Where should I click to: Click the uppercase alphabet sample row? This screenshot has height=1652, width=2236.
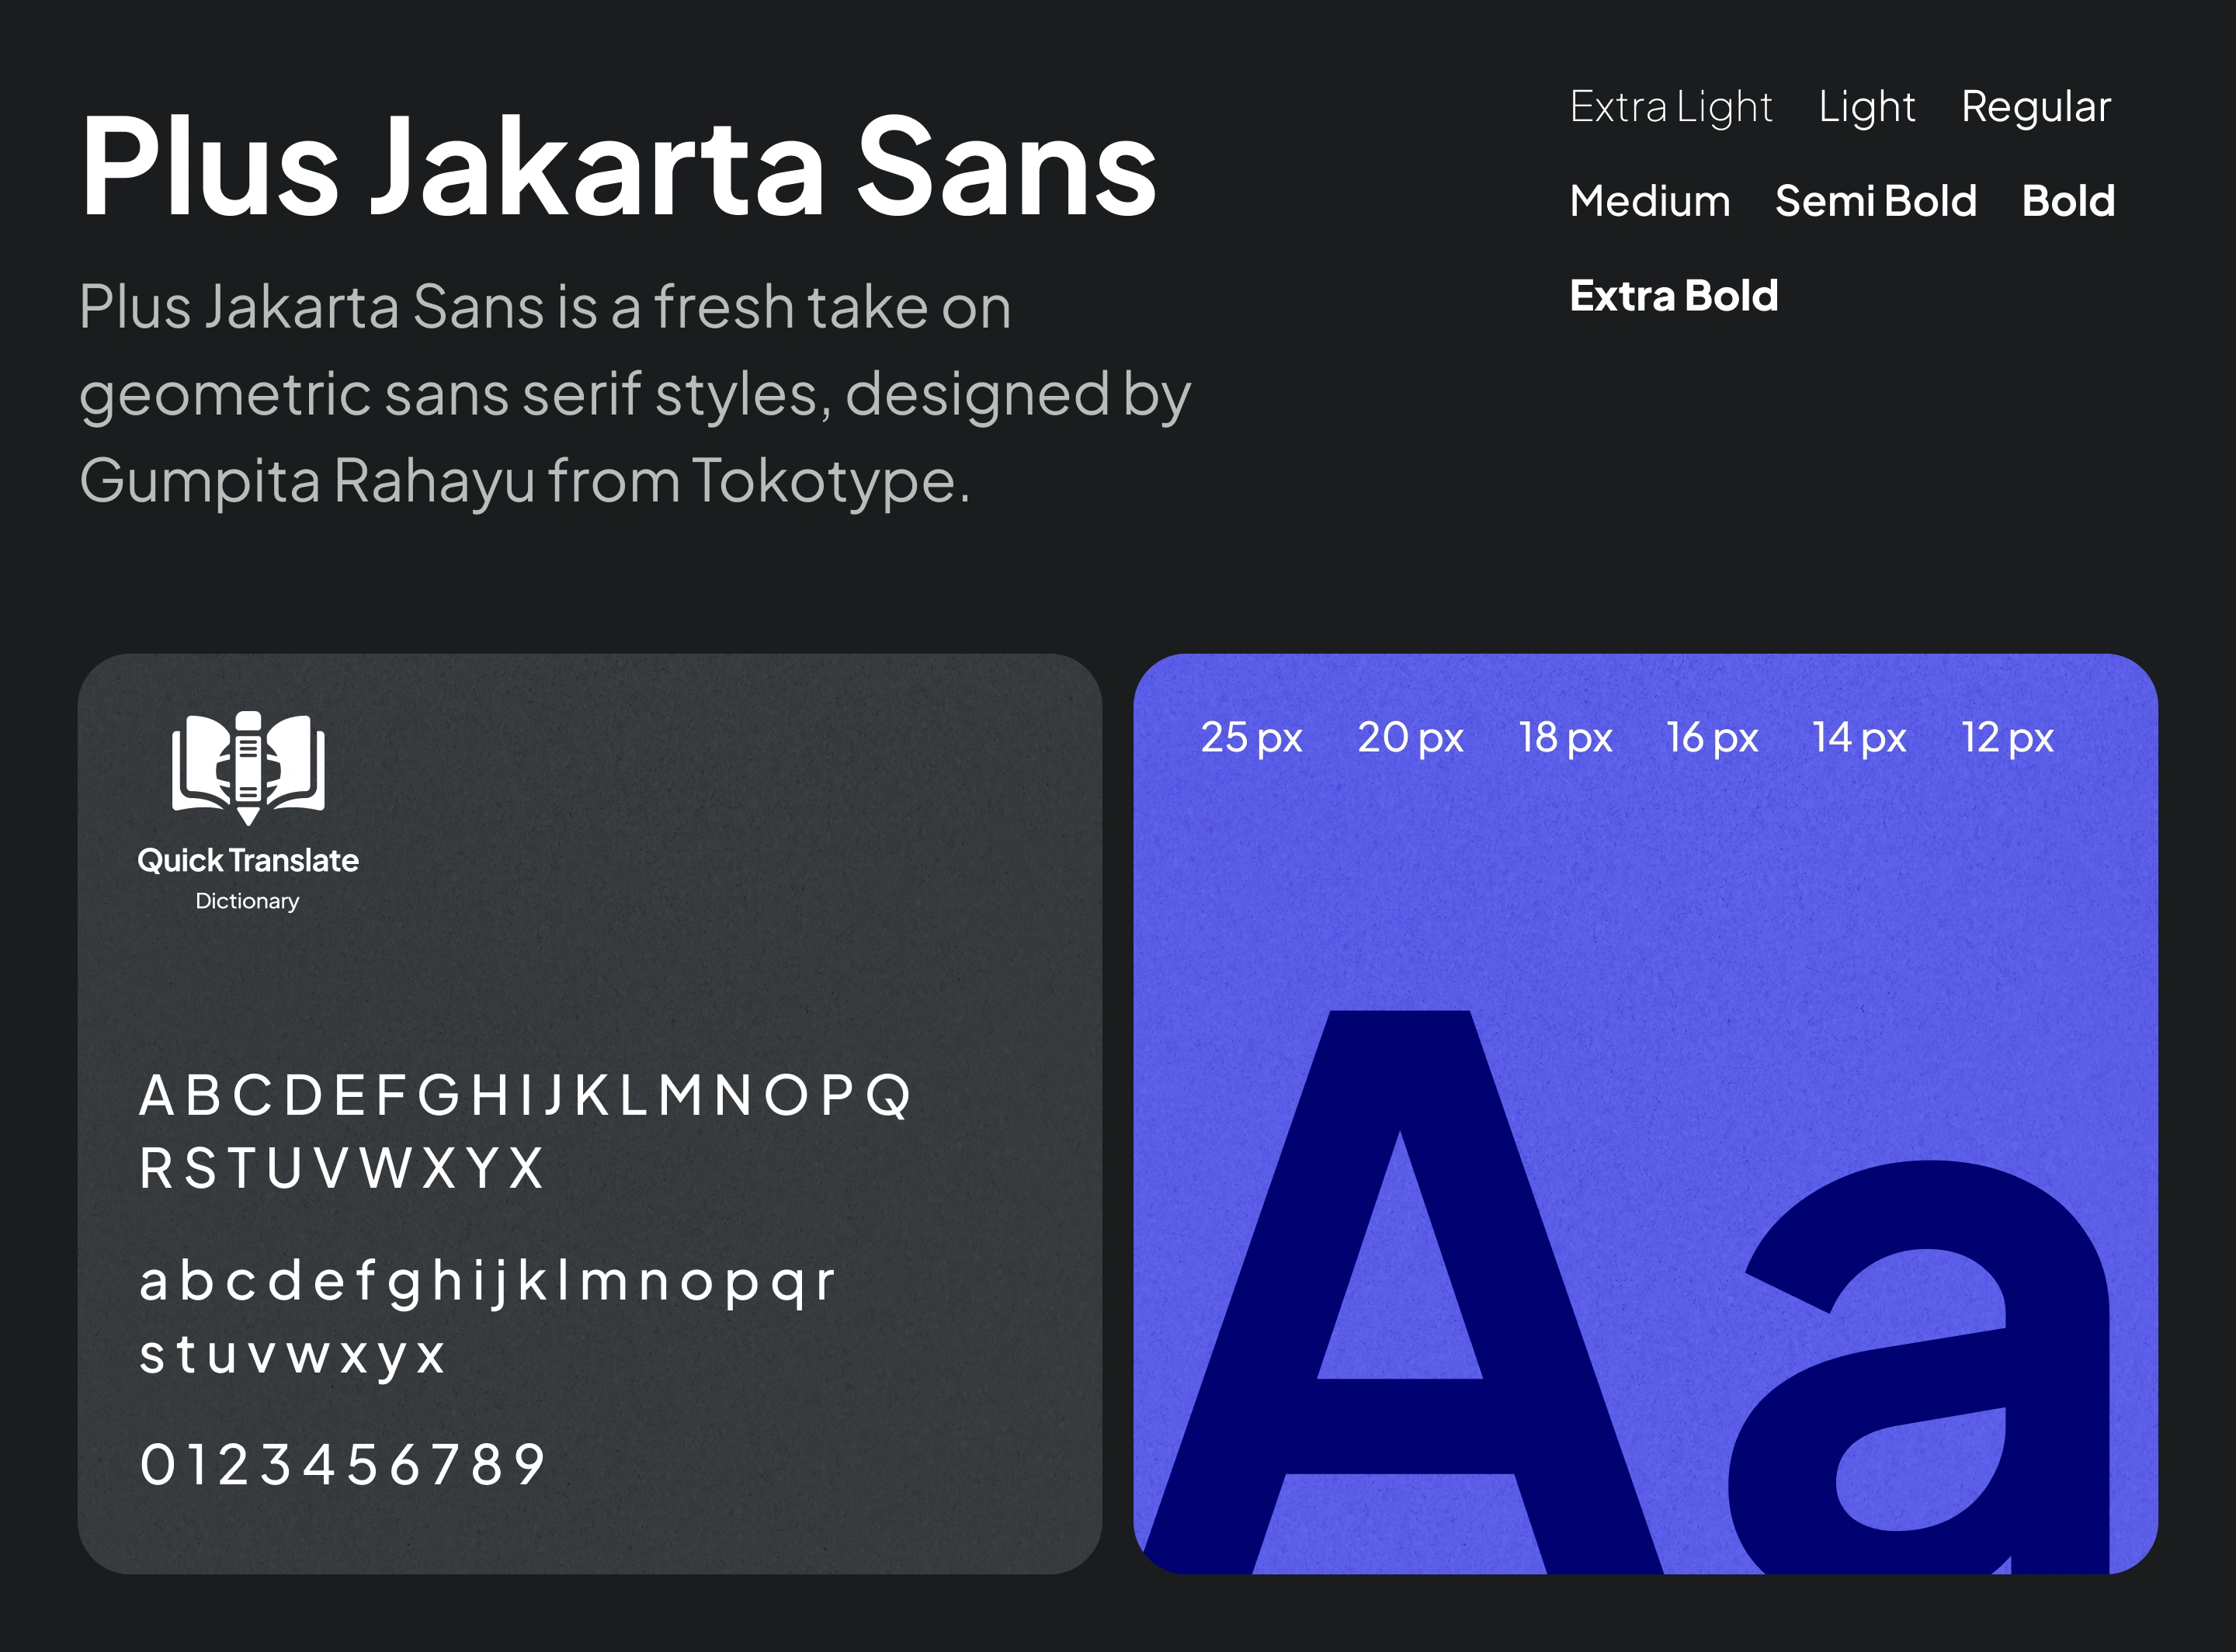[525, 1095]
